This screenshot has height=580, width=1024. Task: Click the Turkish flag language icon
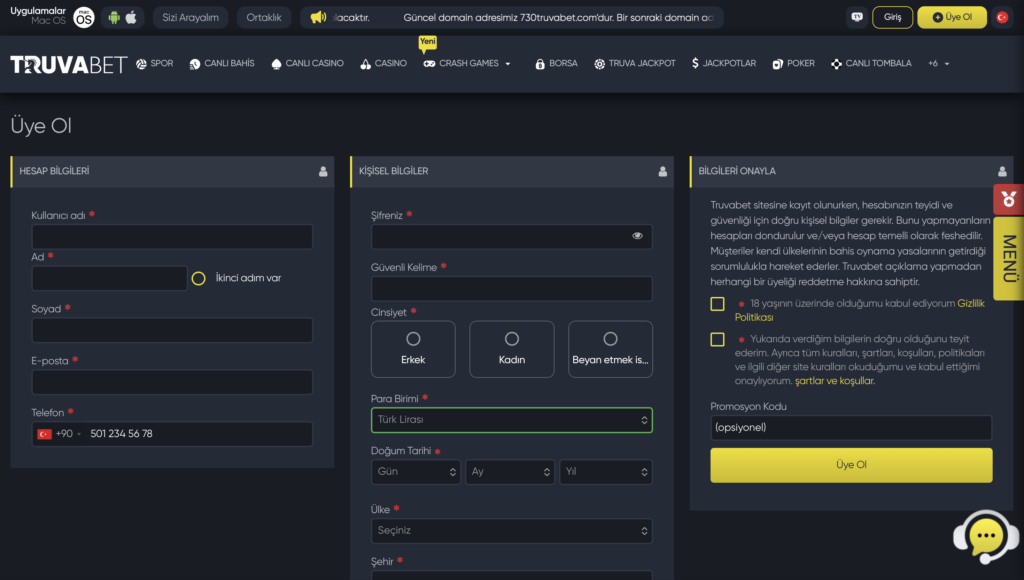[x=1000, y=17]
